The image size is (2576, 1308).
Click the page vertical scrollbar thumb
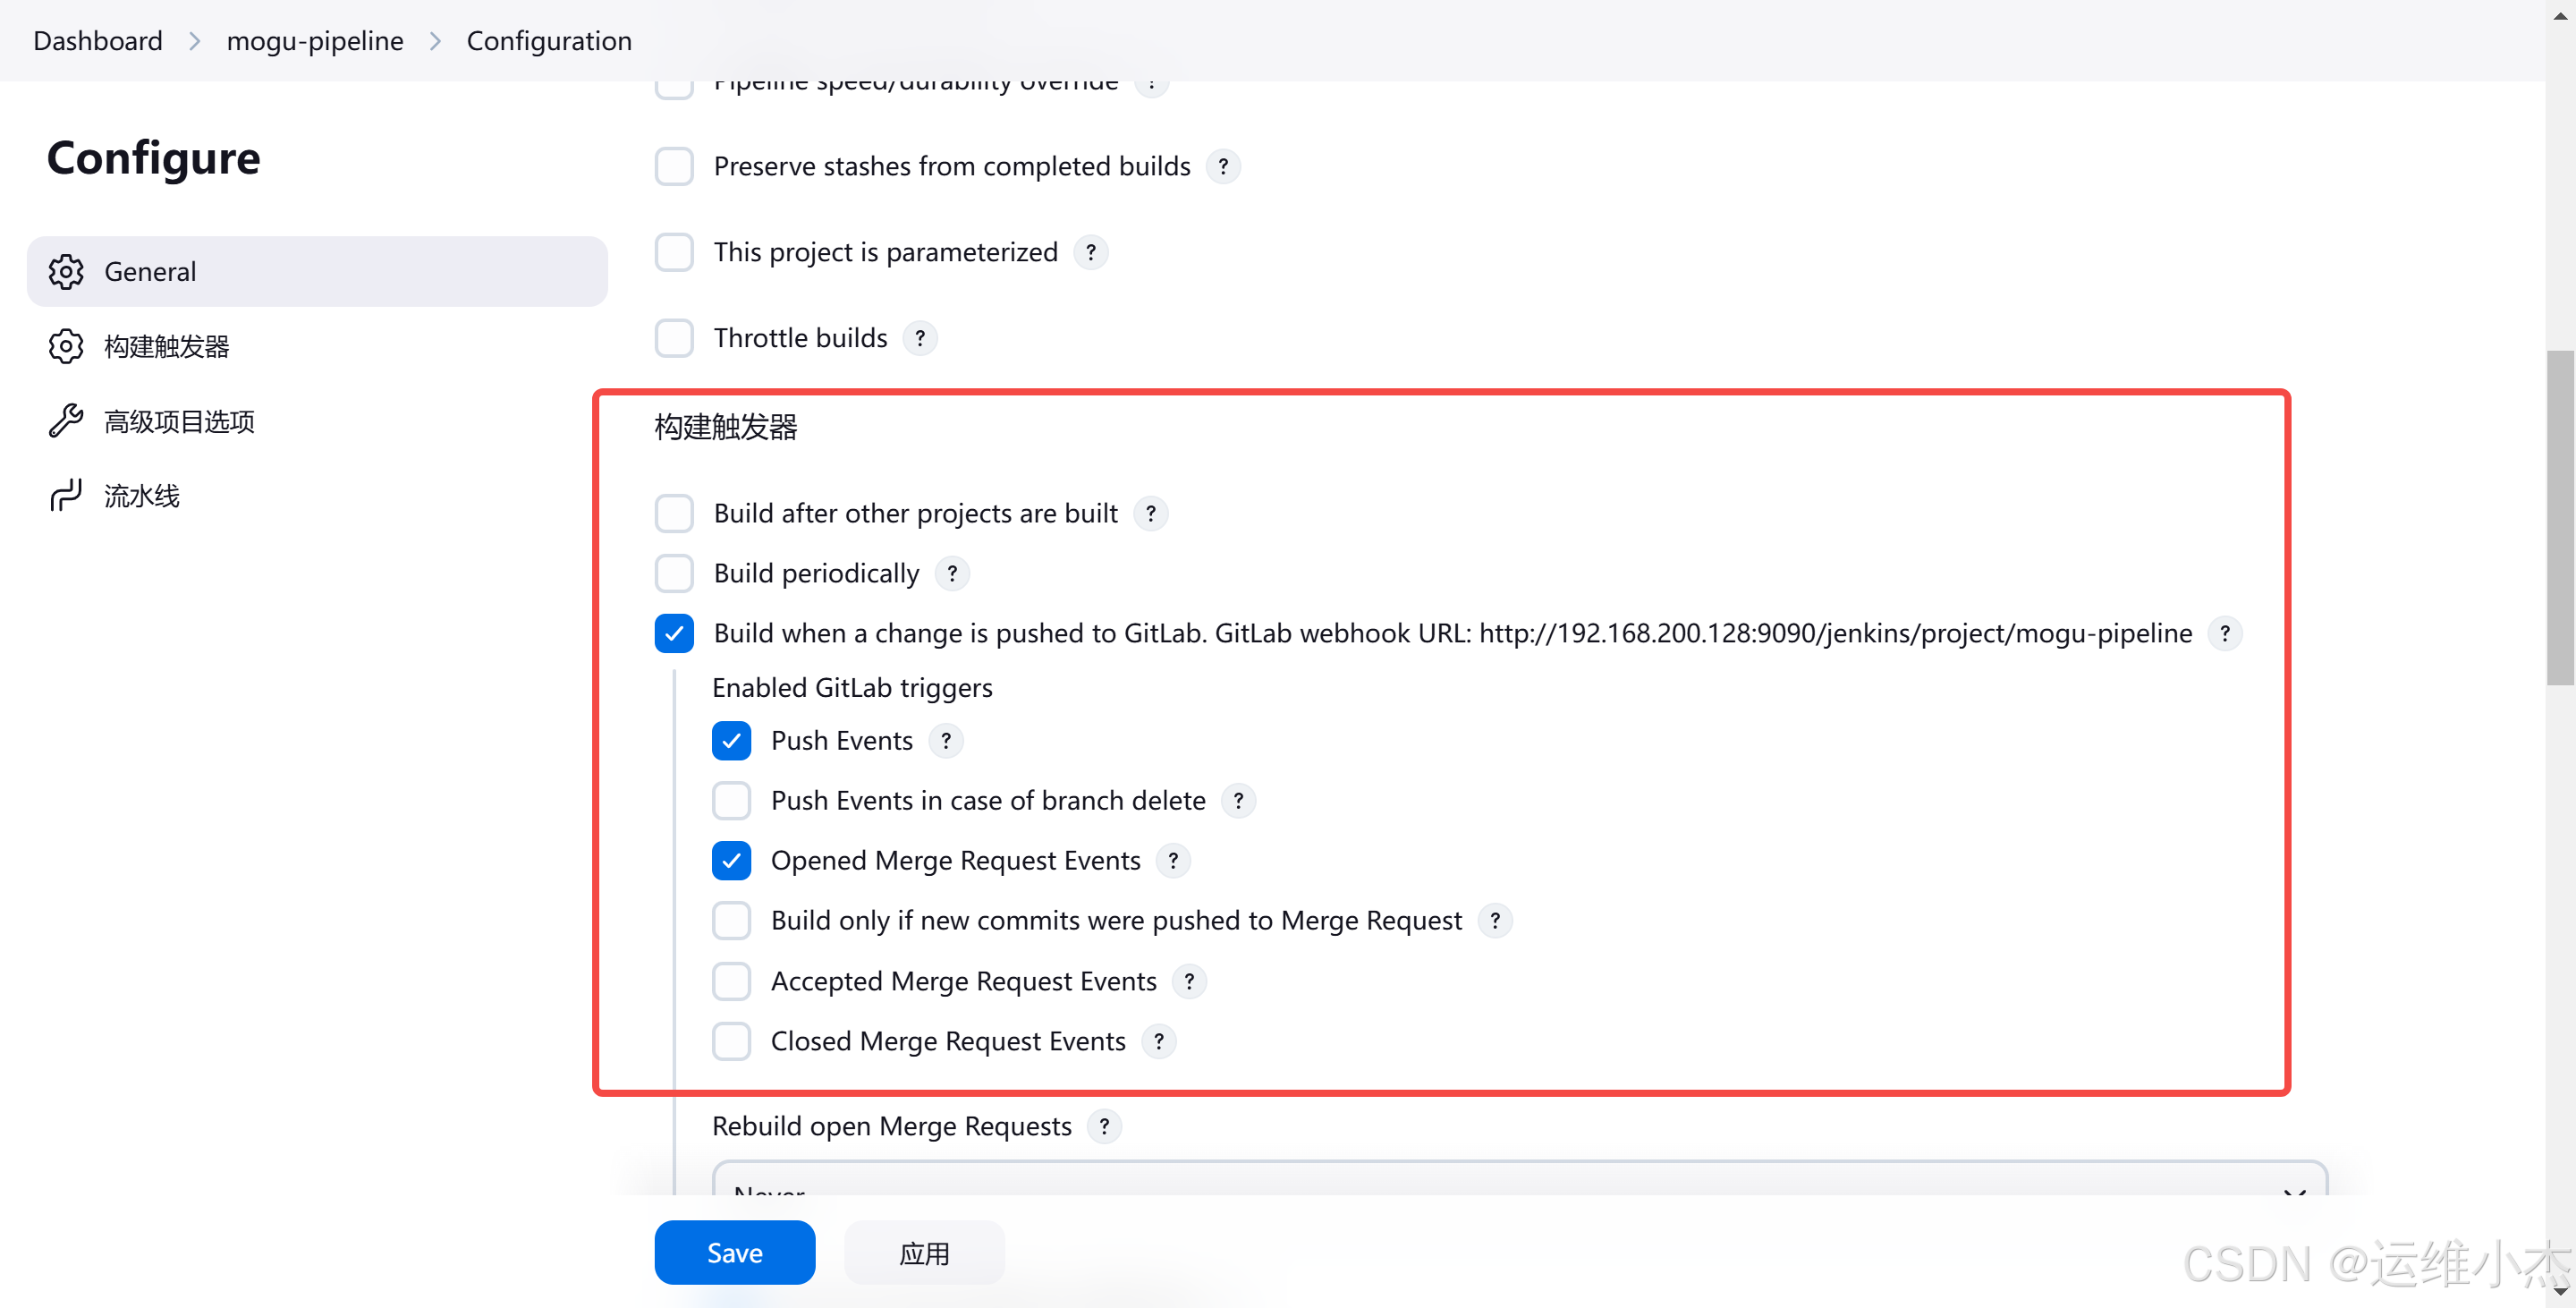2559,518
